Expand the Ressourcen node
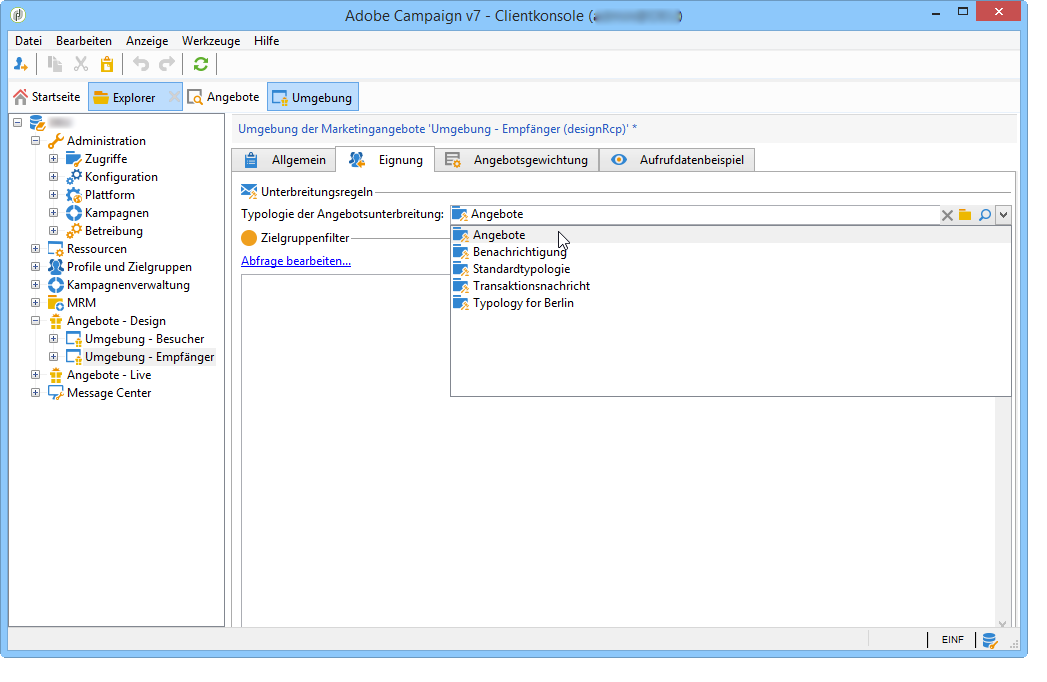Viewport: 1047px width, 682px height. coord(35,248)
